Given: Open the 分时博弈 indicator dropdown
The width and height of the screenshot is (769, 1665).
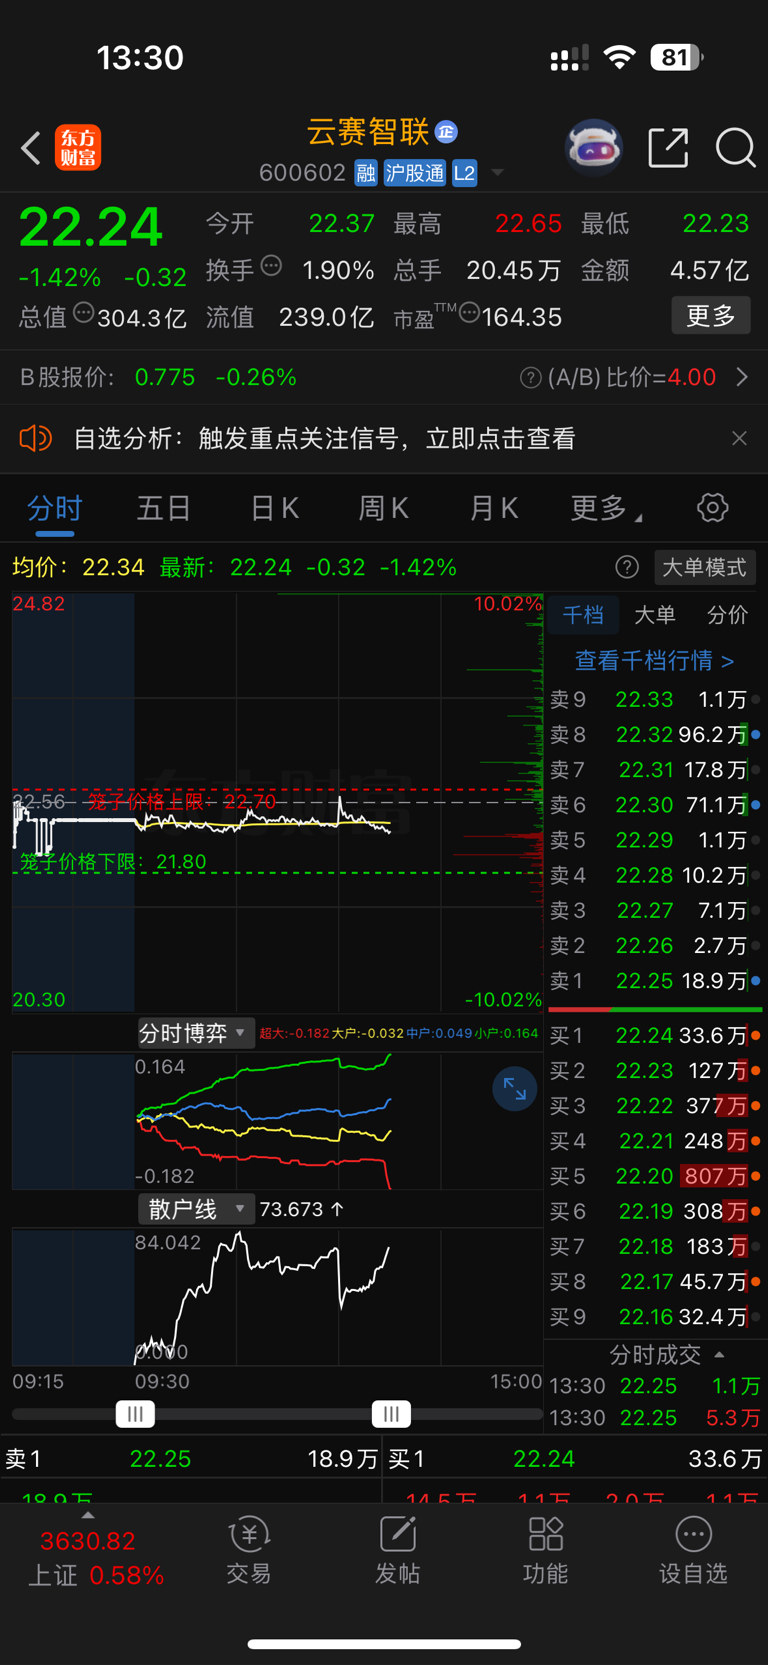Looking at the screenshot, I should 195,1033.
